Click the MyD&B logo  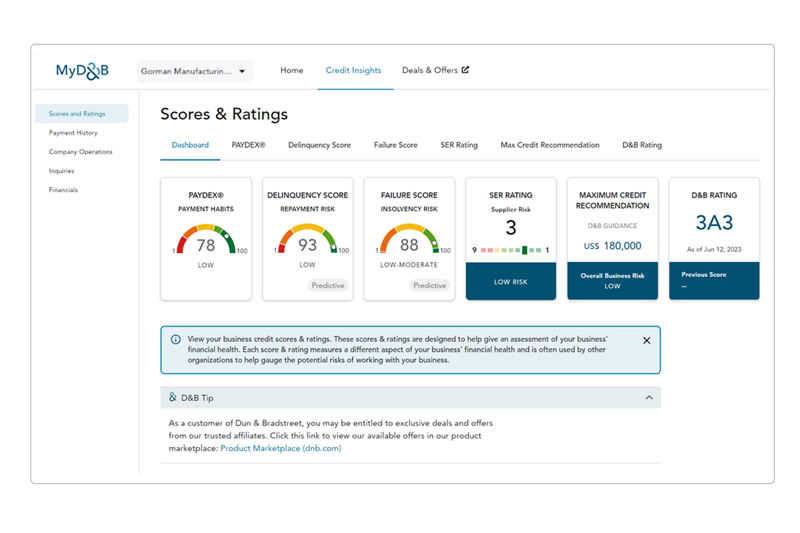83,71
